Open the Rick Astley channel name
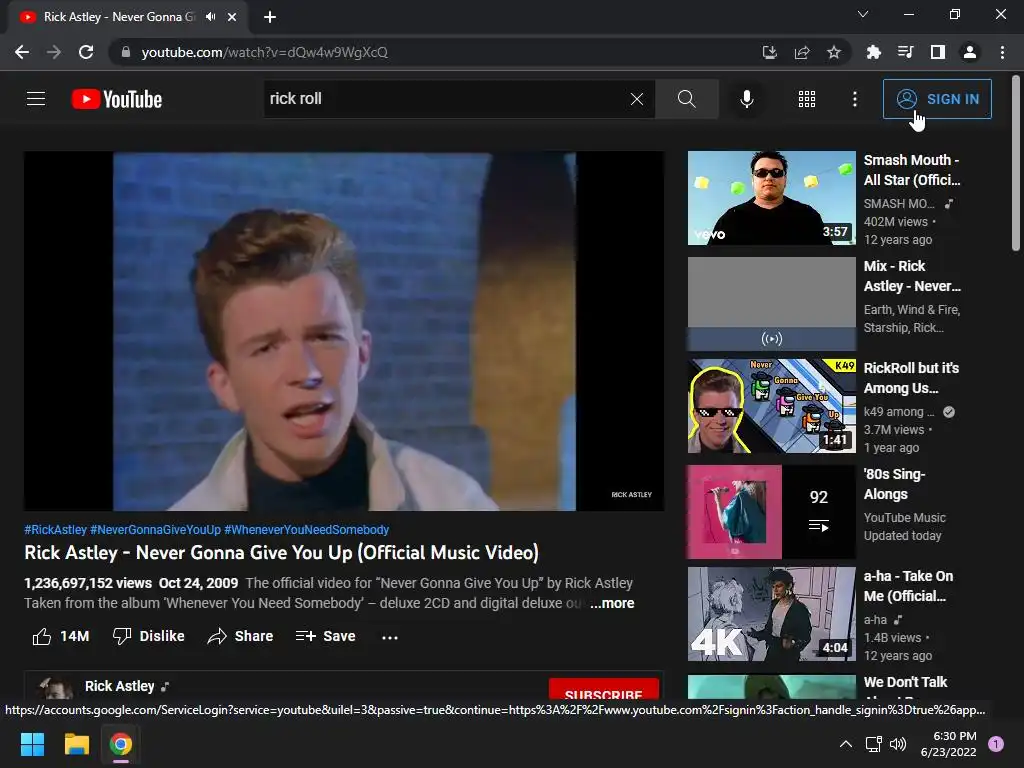This screenshot has width=1024, height=768. 120,686
